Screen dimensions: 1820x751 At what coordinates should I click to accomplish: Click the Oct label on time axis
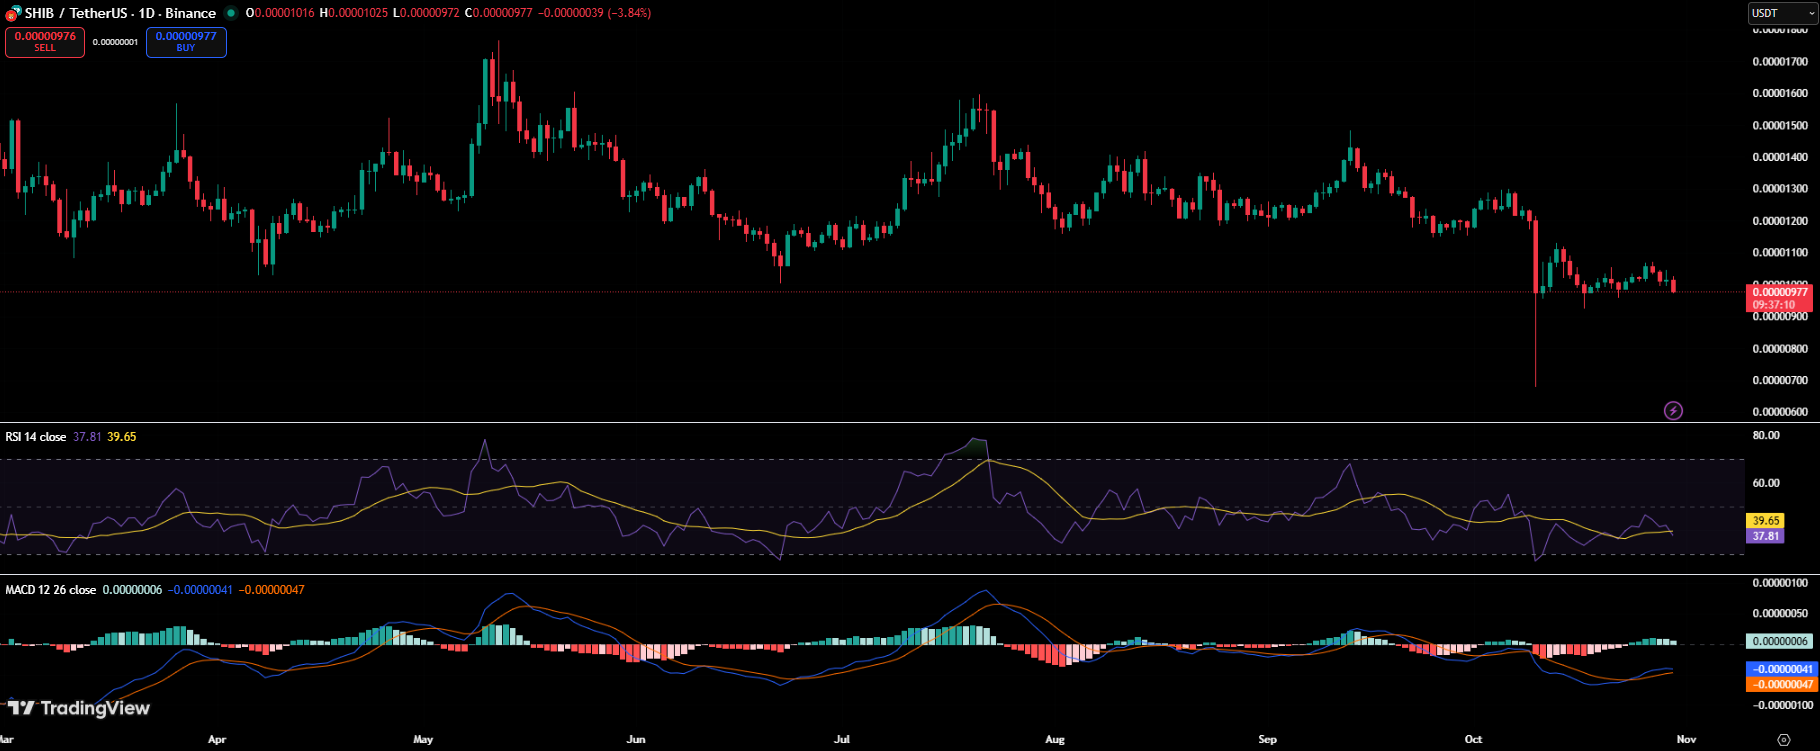click(x=1473, y=739)
